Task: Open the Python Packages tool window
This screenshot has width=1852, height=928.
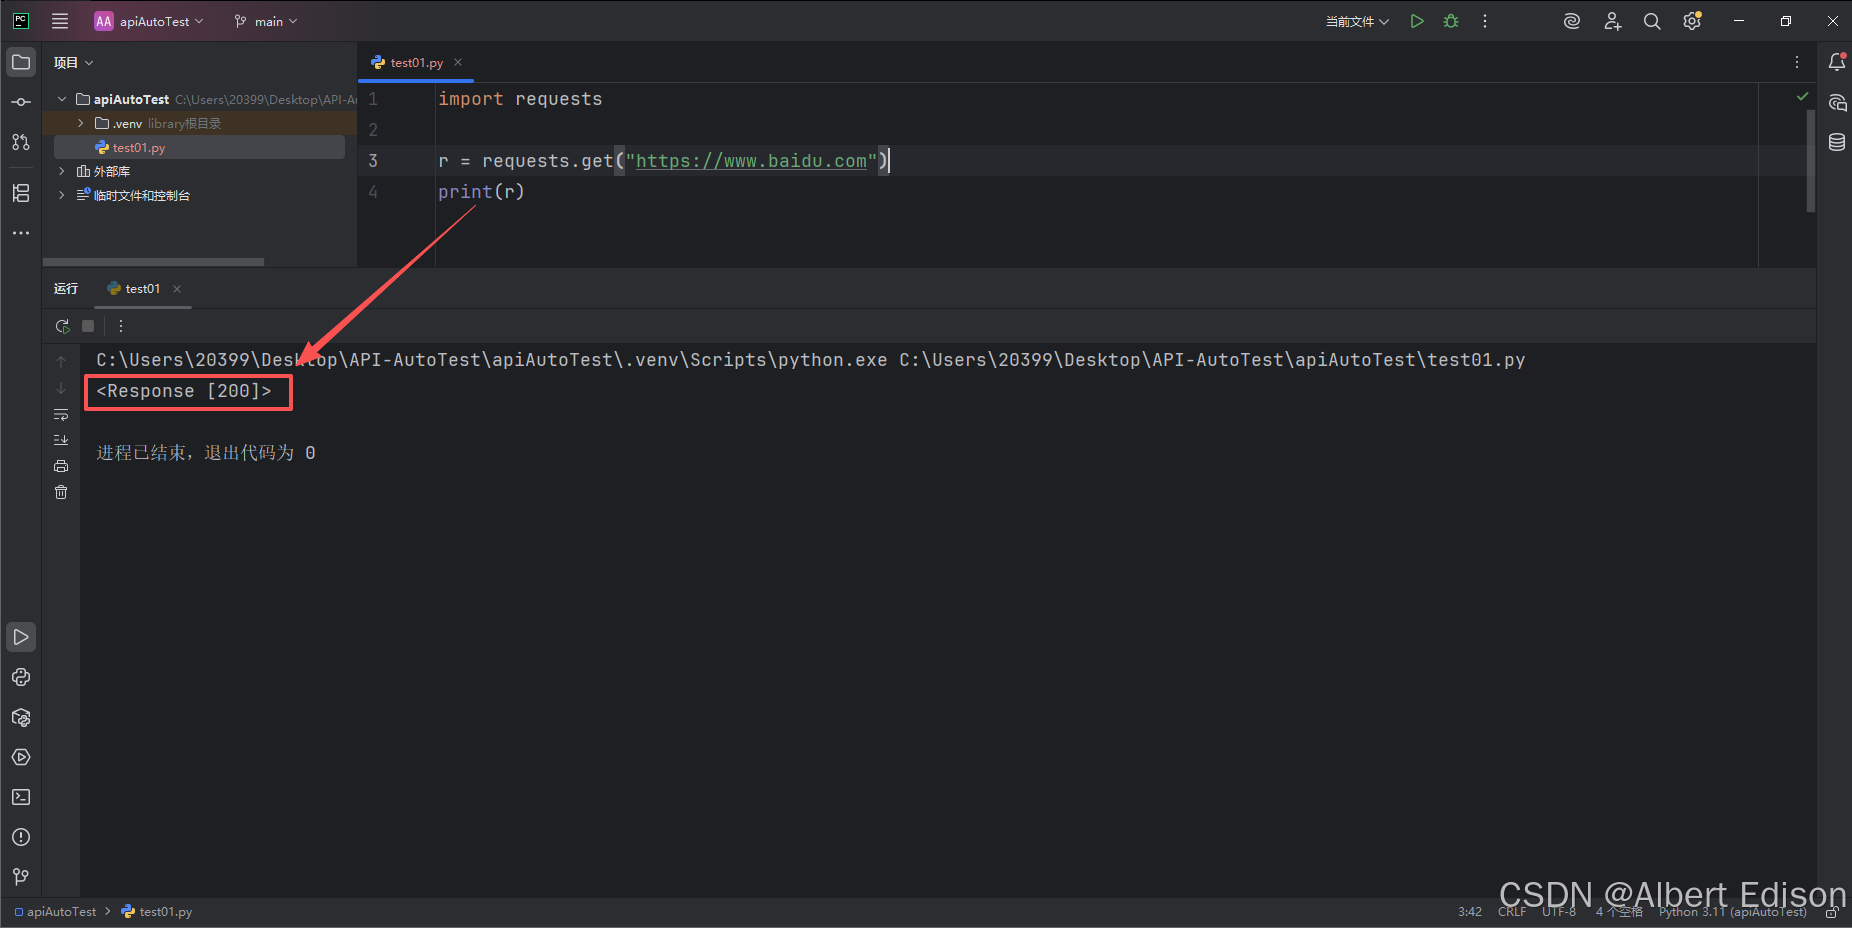Action: pos(21,717)
